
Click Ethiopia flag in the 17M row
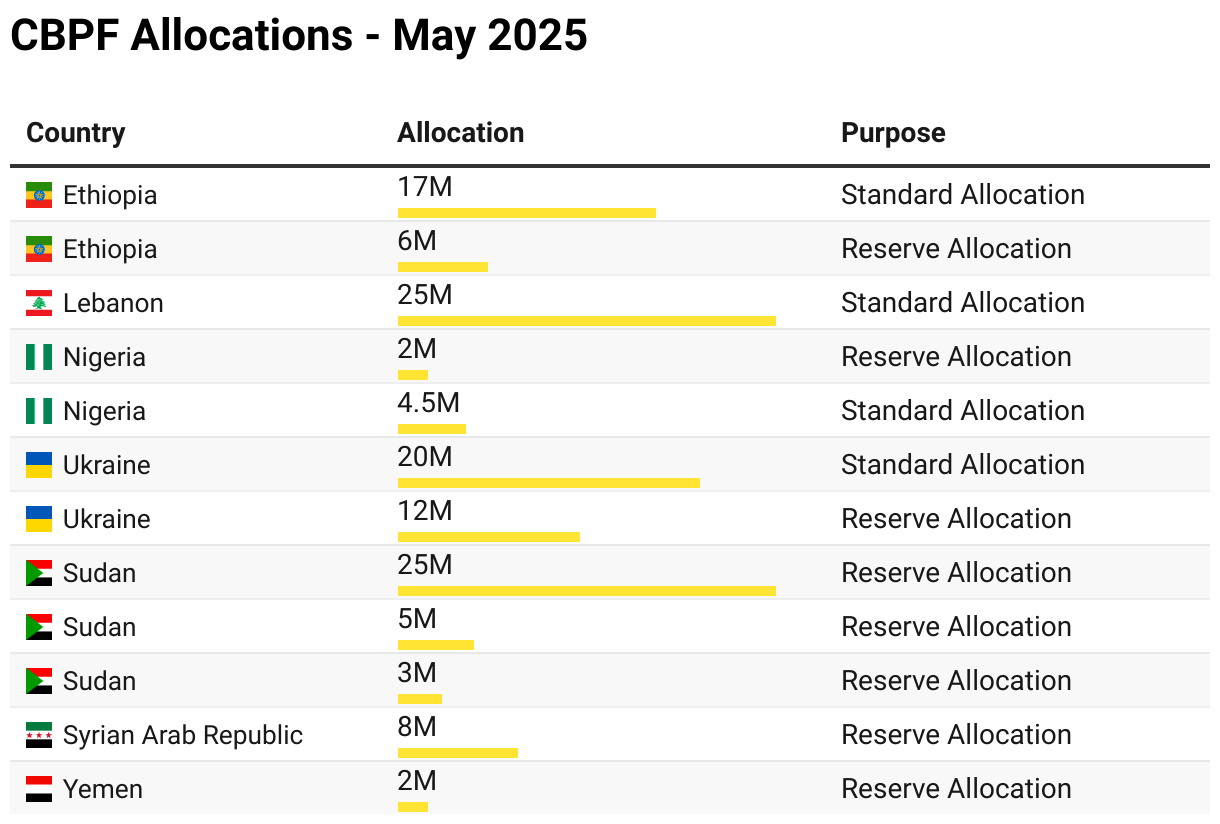pyautogui.click(x=39, y=196)
